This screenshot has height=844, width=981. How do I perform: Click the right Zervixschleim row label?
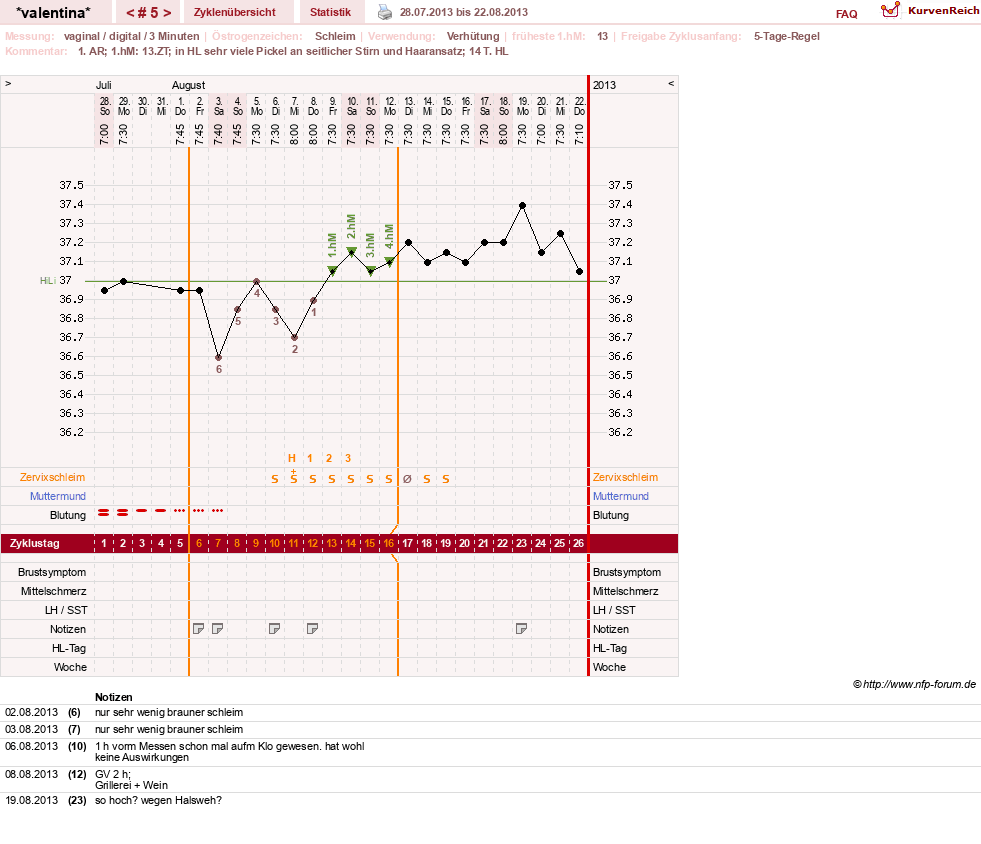click(x=626, y=477)
